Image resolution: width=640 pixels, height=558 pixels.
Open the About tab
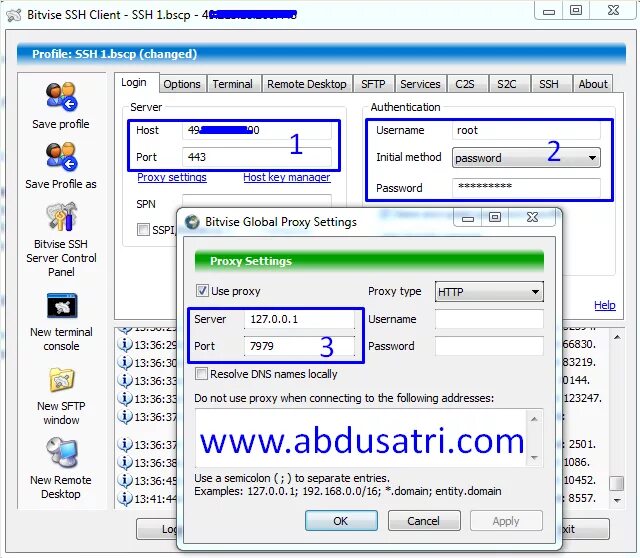593,84
